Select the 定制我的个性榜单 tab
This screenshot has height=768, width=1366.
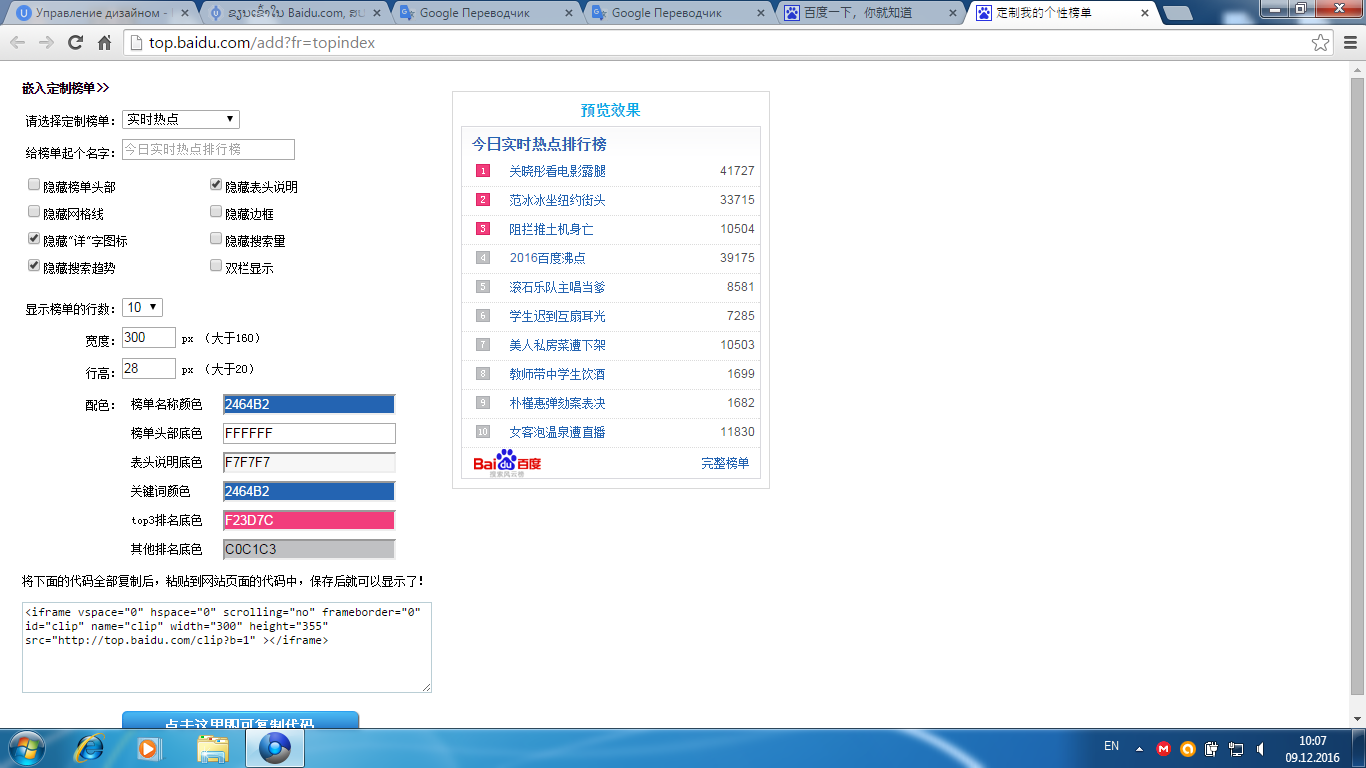click(x=1062, y=13)
